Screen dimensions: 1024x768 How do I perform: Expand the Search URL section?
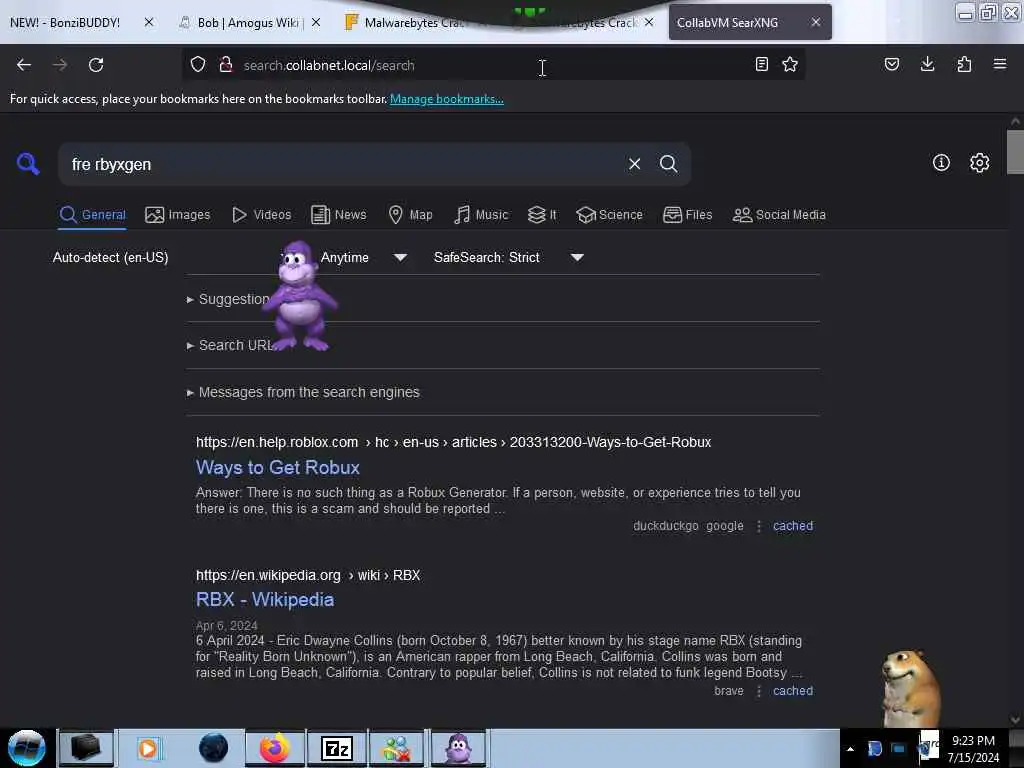[x=230, y=345]
